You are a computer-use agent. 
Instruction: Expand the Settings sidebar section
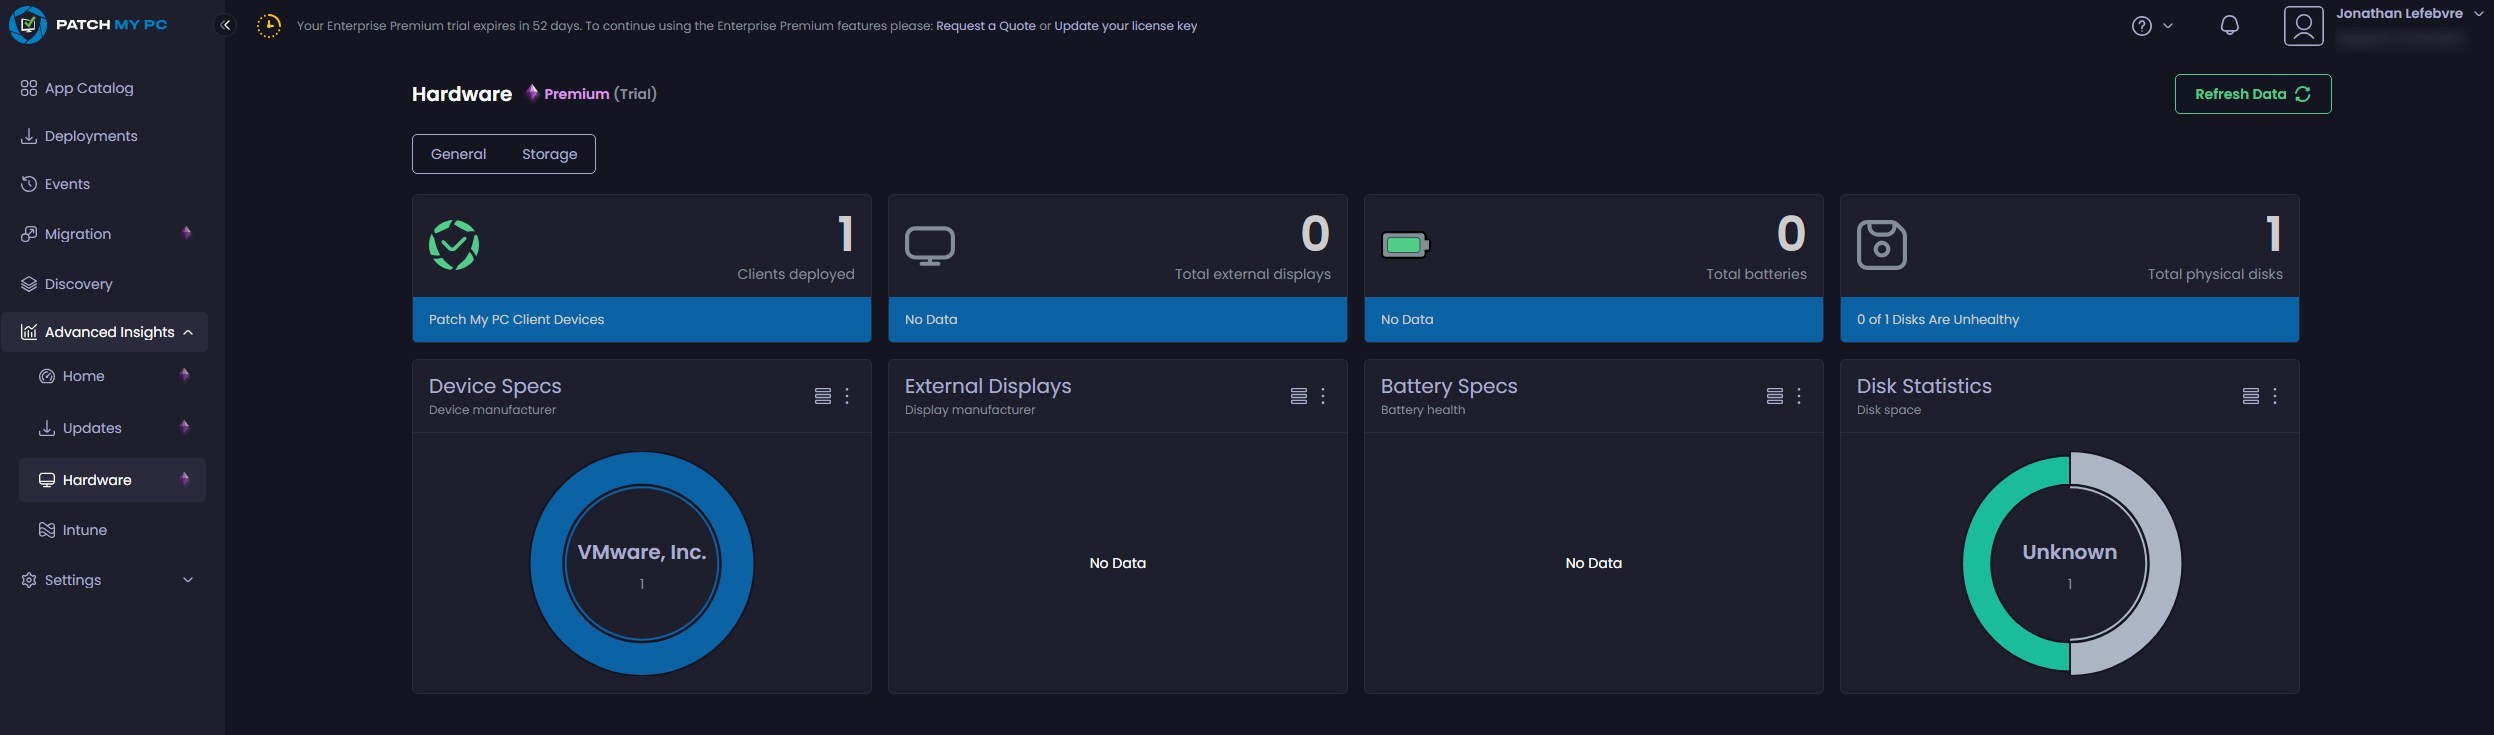pyautogui.click(x=187, y=580)
